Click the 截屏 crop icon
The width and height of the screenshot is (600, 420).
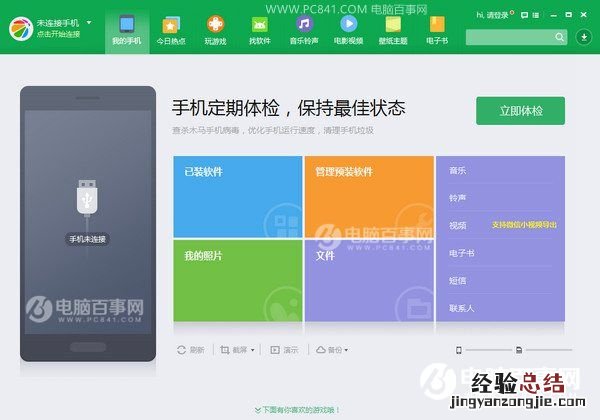[x=225, y=350]
